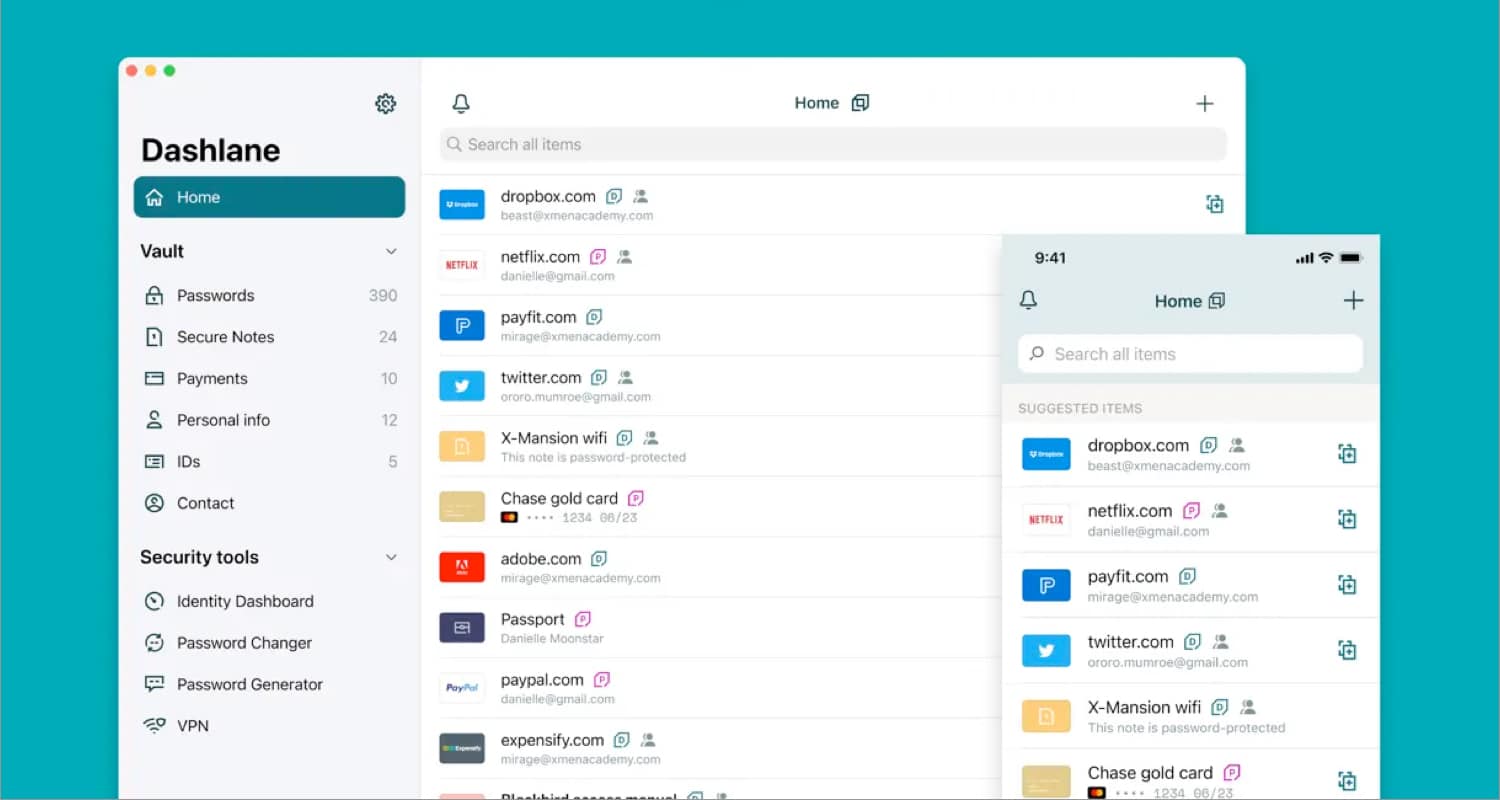Tap copy icon for mobile netflix.com row

[1347, 519]
